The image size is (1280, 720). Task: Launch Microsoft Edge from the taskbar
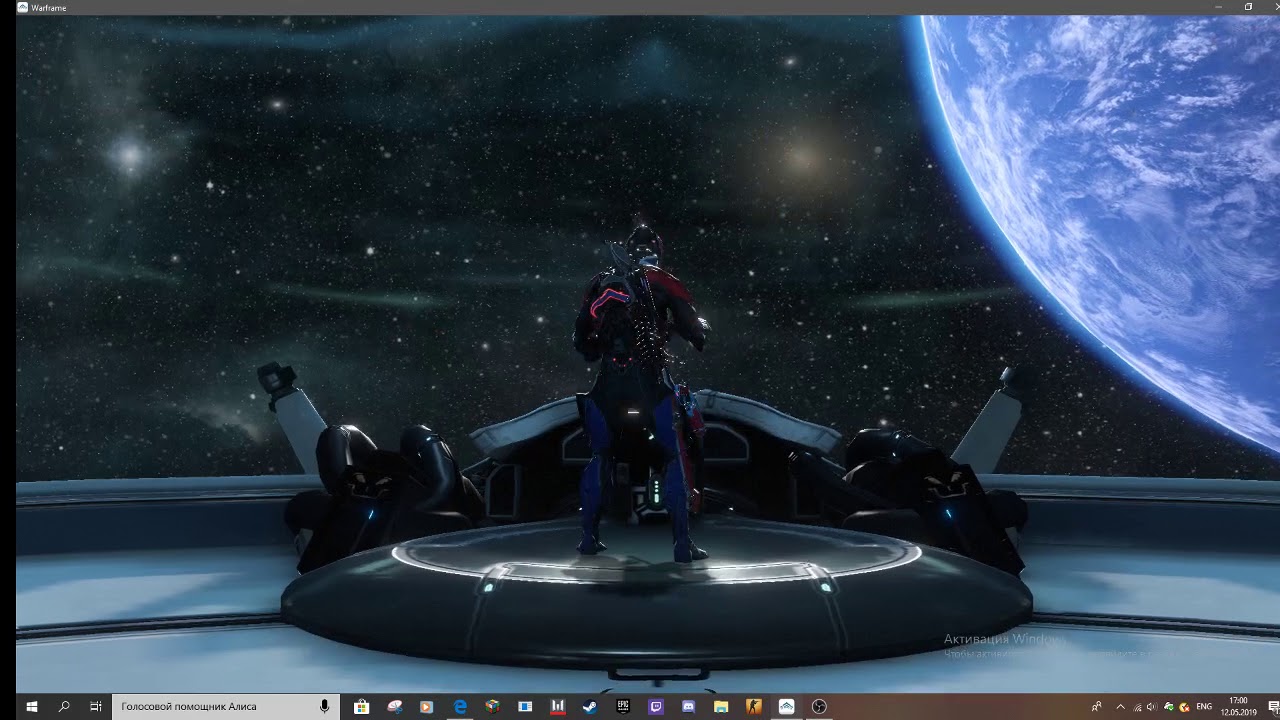tap(460, 706)
